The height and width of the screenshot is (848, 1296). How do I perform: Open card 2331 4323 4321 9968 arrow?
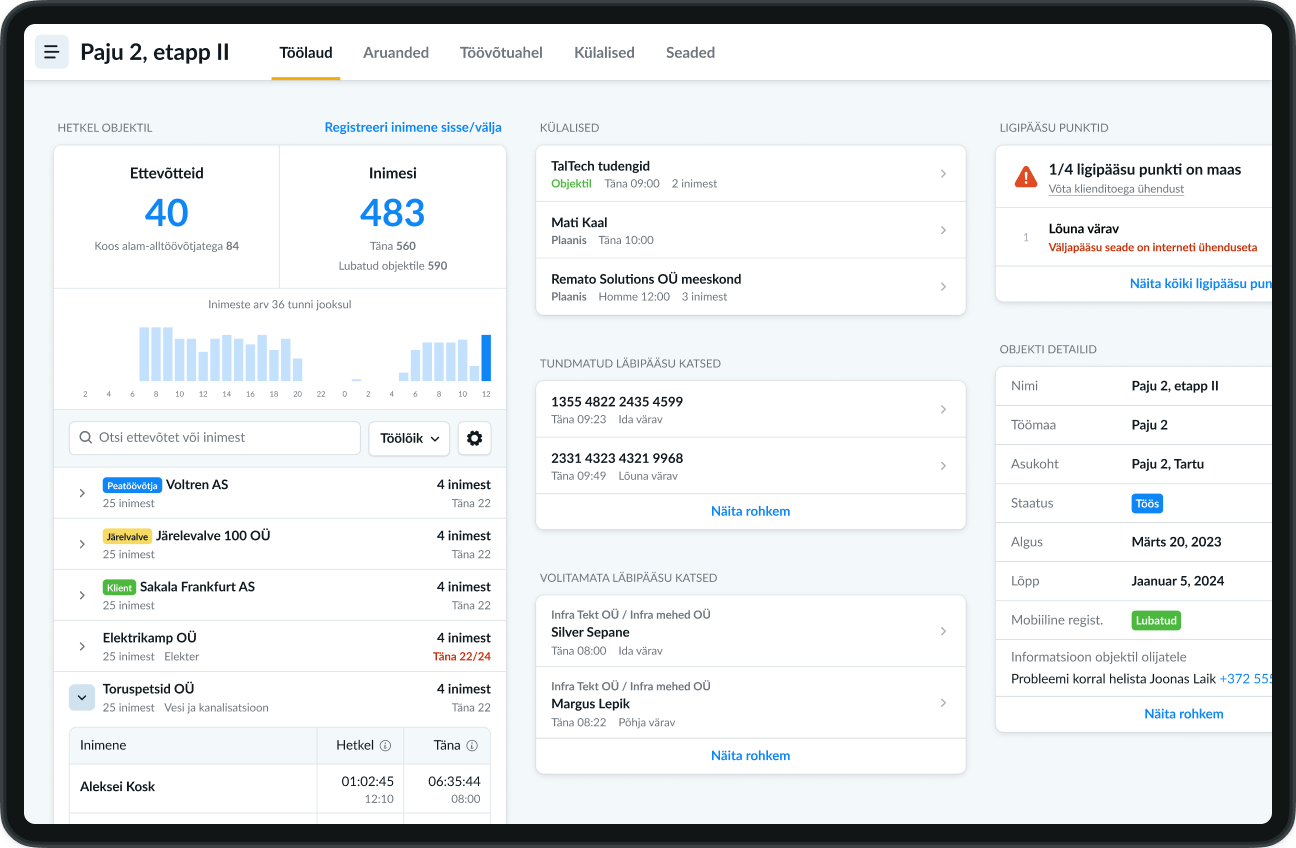943,466
